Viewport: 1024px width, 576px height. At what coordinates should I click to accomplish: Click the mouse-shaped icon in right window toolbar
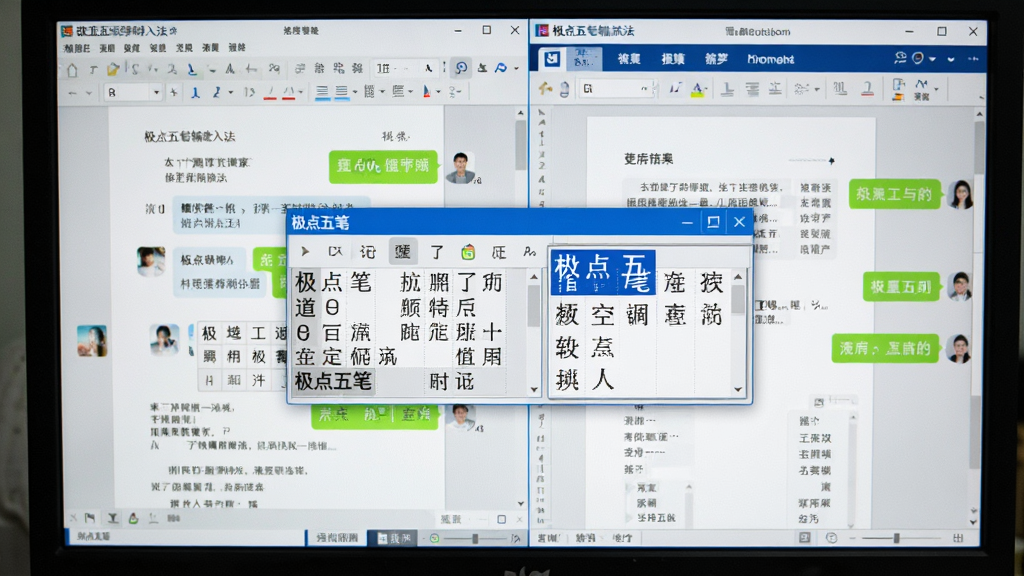pyautogui.click(x=564, y=89)
